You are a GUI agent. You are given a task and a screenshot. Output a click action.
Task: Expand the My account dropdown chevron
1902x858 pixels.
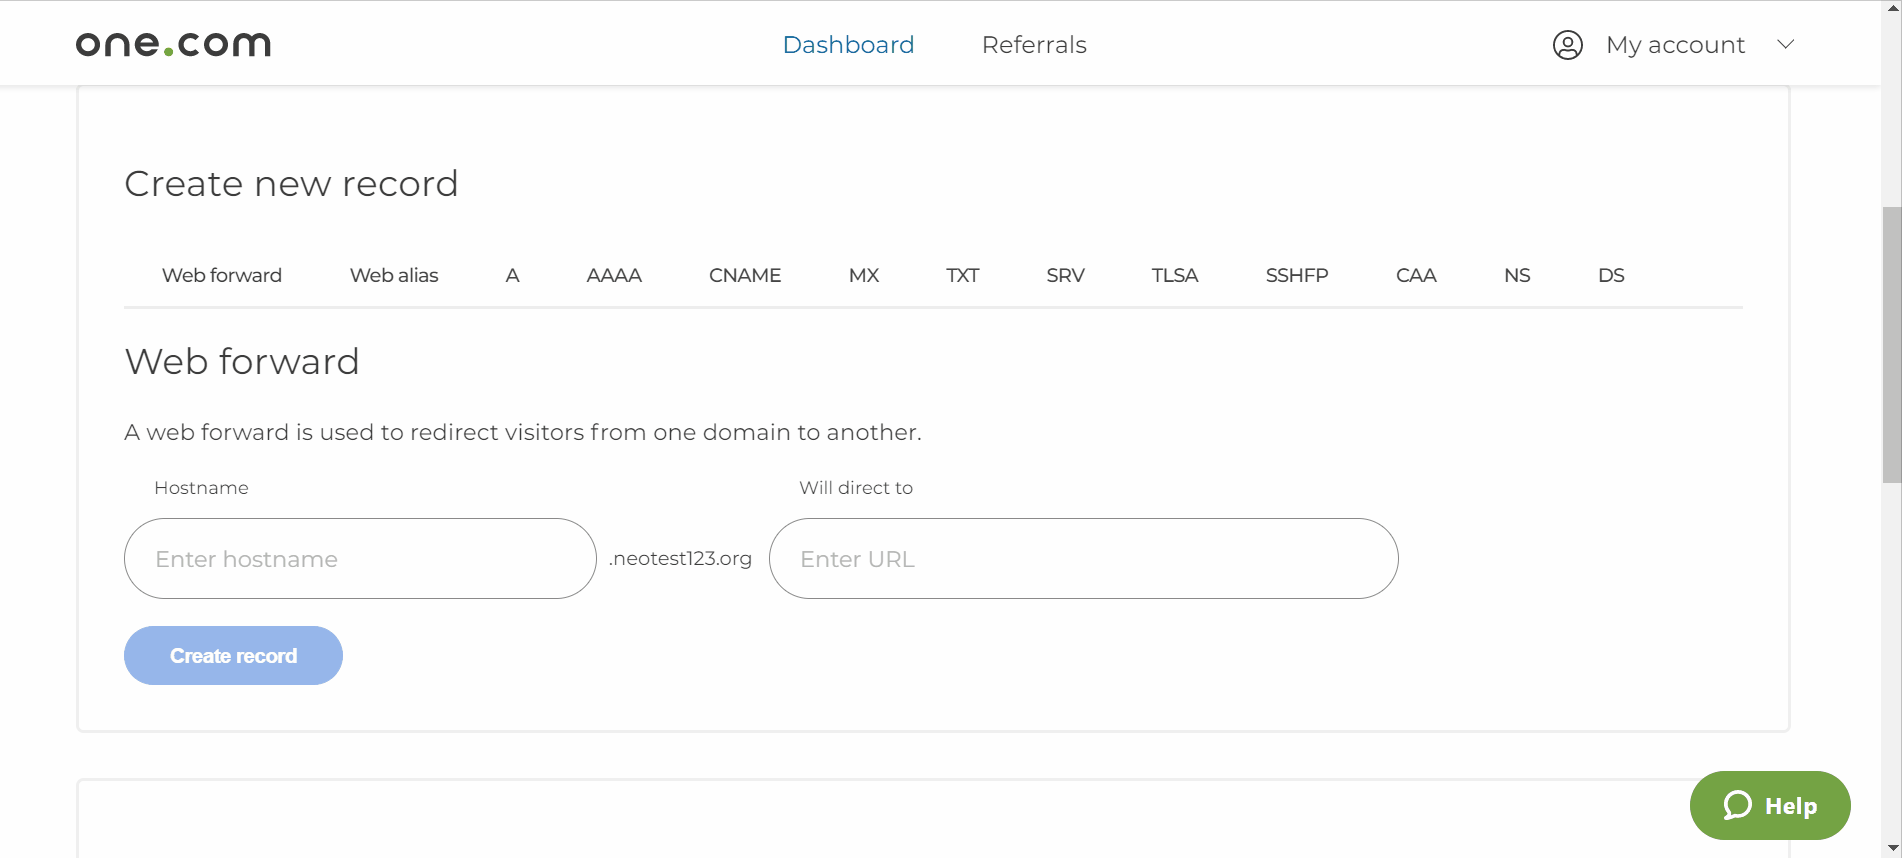1786,44
